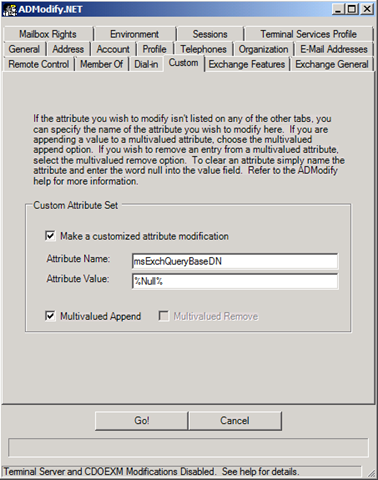Select the Profile tab
This screenshot has height=480, width=378.
point(154,49)
